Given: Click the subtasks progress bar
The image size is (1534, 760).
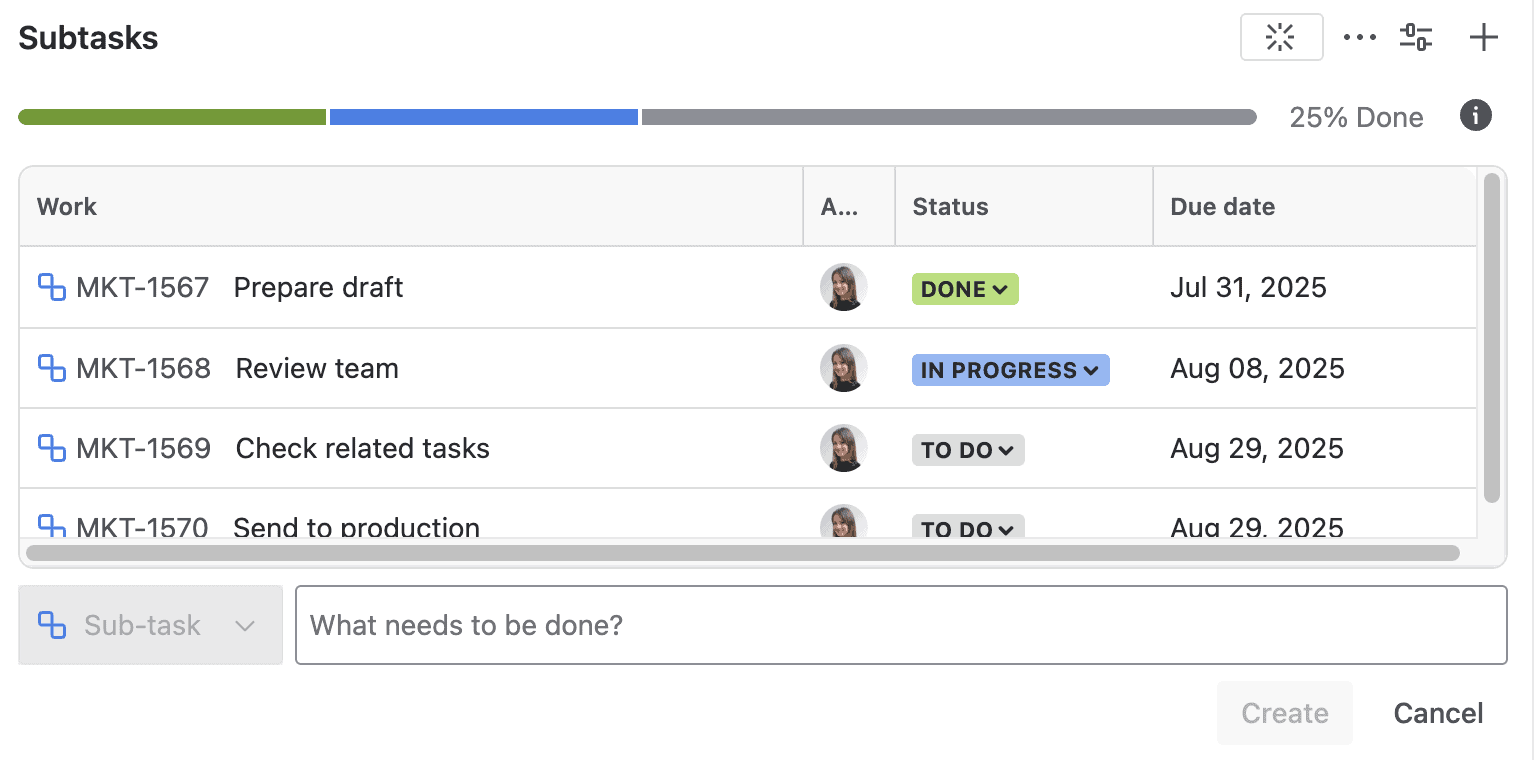Looking at the screenshot, I should [x=637, y=116].
